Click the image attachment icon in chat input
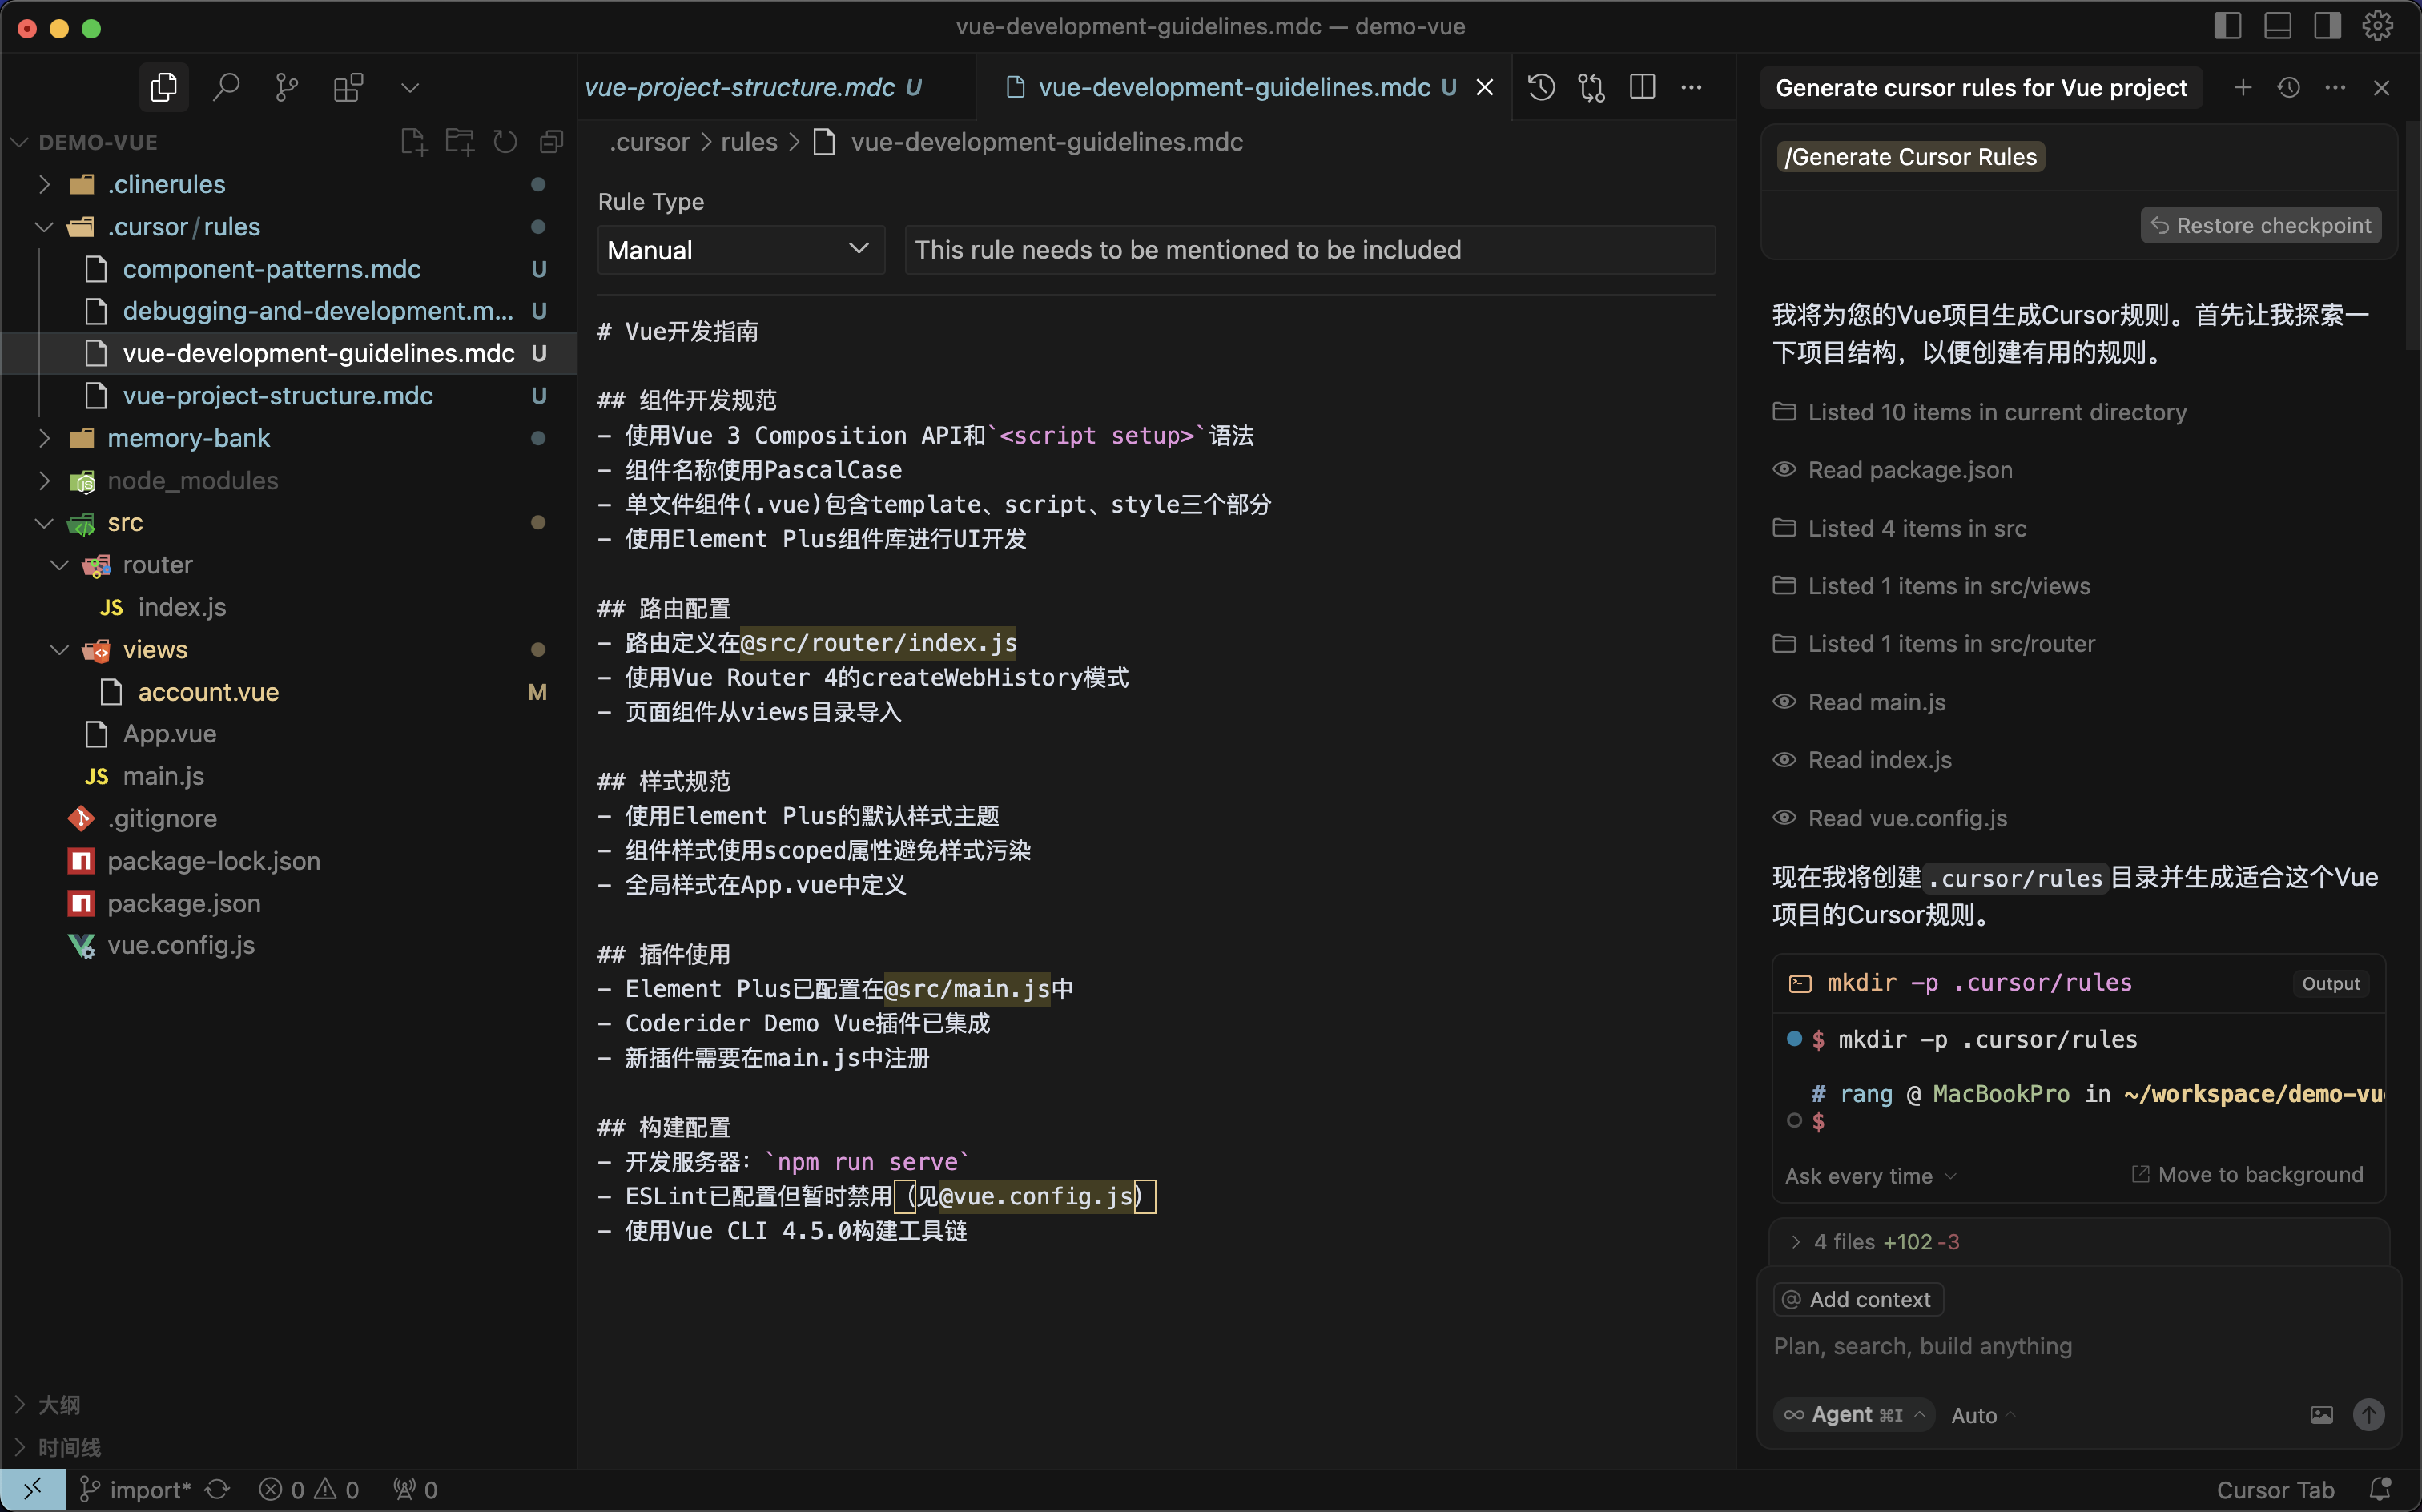This screenshot has height=1512, width=2422. [2322, 1414]
